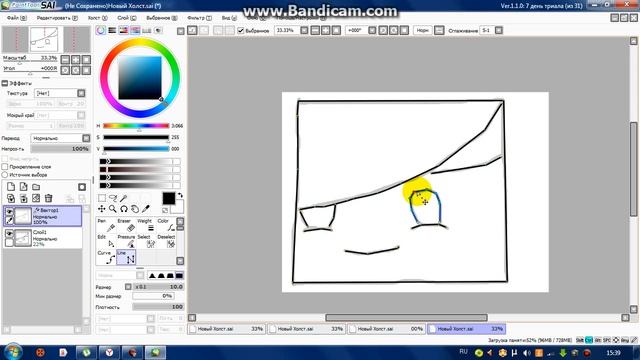Open the Сглаживание stabilizer dropdown

point(499,31)
